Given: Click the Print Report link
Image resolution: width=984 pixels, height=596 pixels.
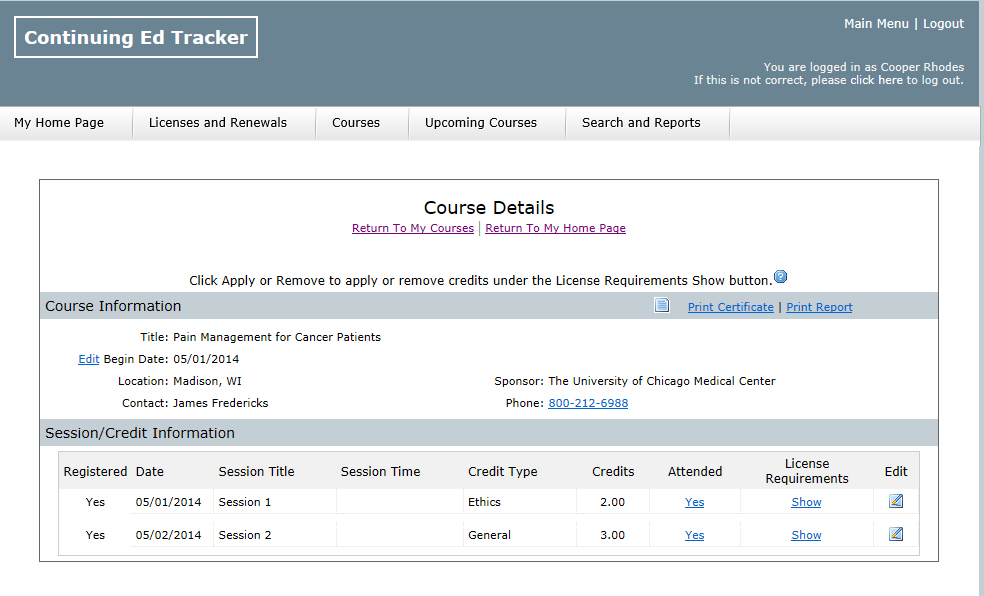Looking at the screenshot, I should click(819, 307).
